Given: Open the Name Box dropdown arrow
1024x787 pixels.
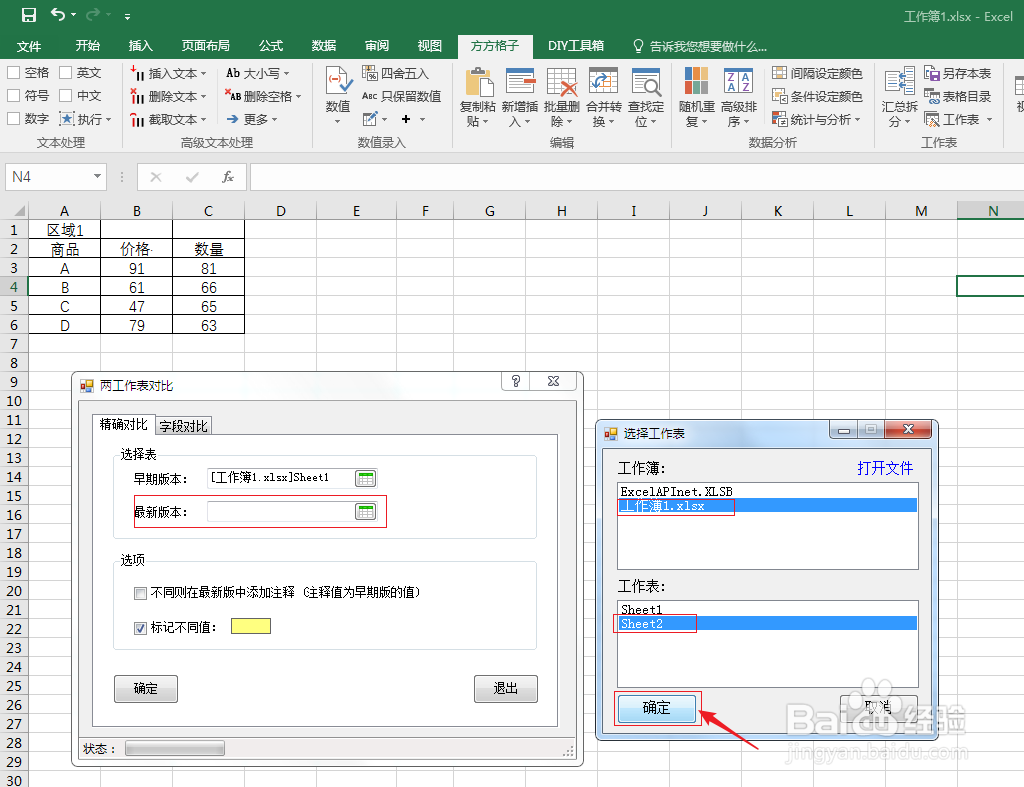Looking at the screenshot, I should point(97,176).
